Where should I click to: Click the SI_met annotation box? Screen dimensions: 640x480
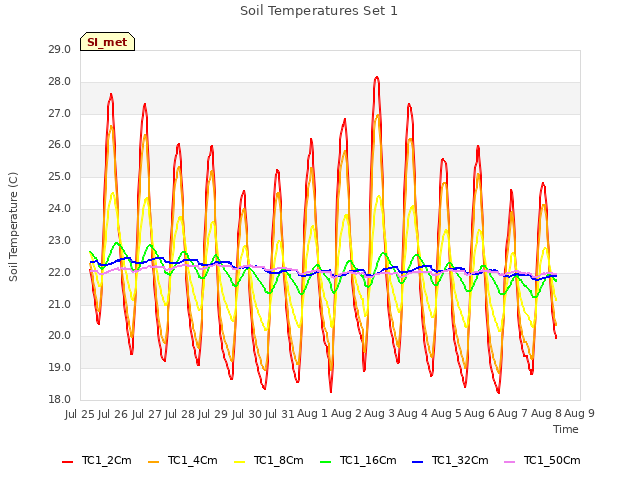[107, 42]
